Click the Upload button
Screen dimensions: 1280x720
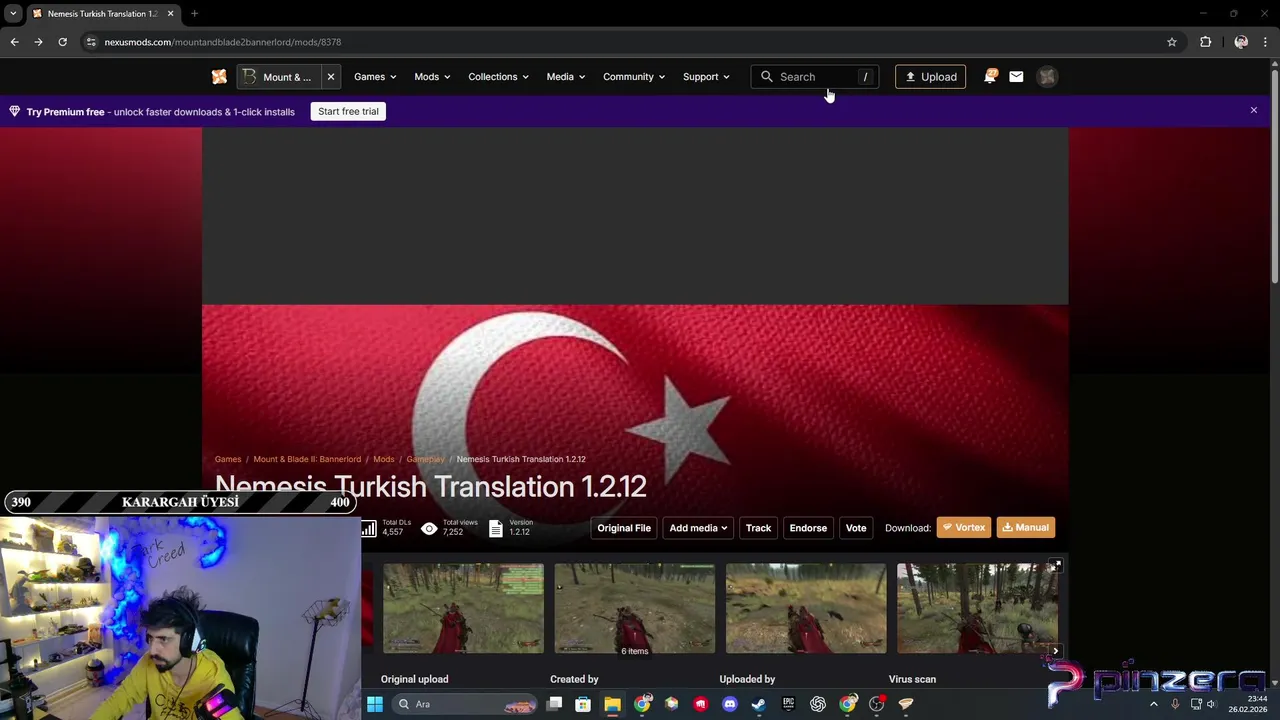[x=930, y=77]
